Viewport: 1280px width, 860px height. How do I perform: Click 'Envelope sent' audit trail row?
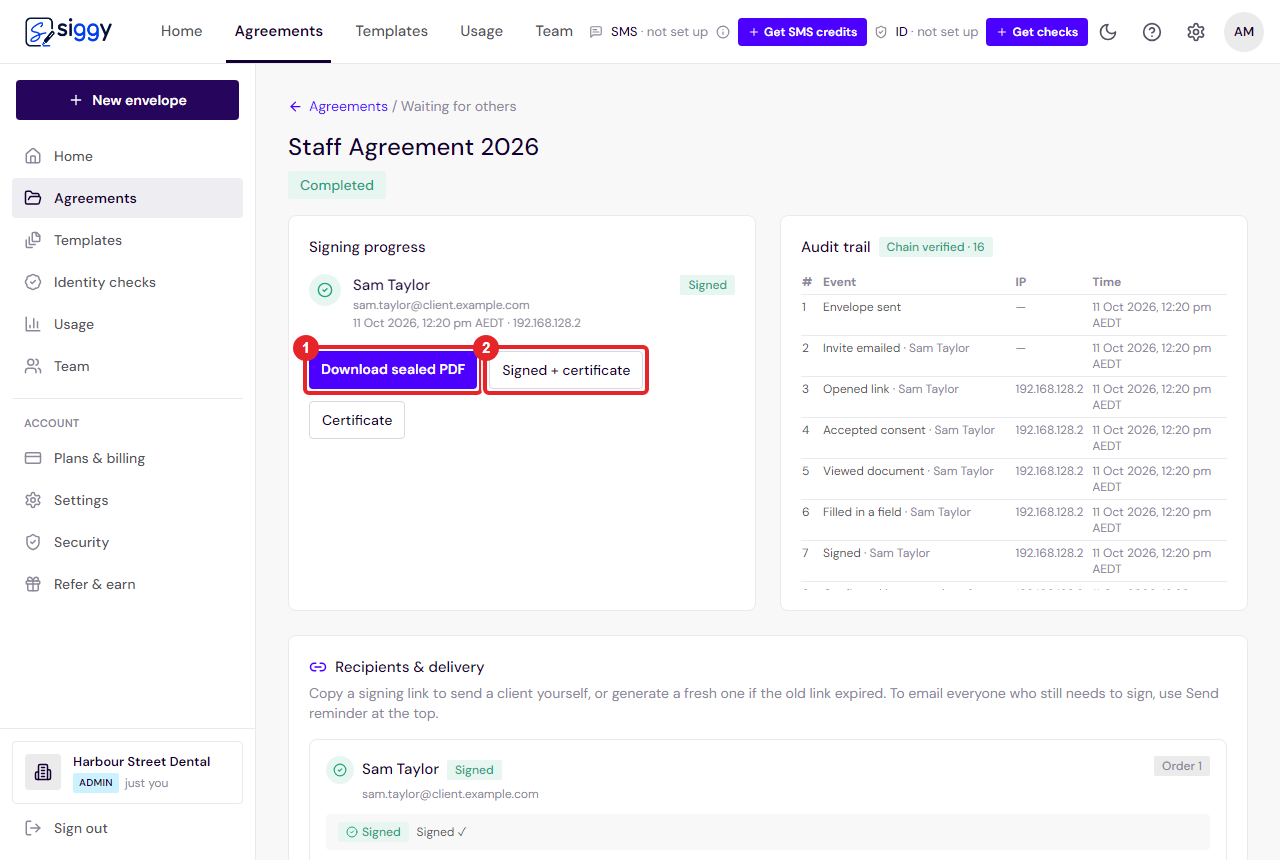pos(1014,315)
